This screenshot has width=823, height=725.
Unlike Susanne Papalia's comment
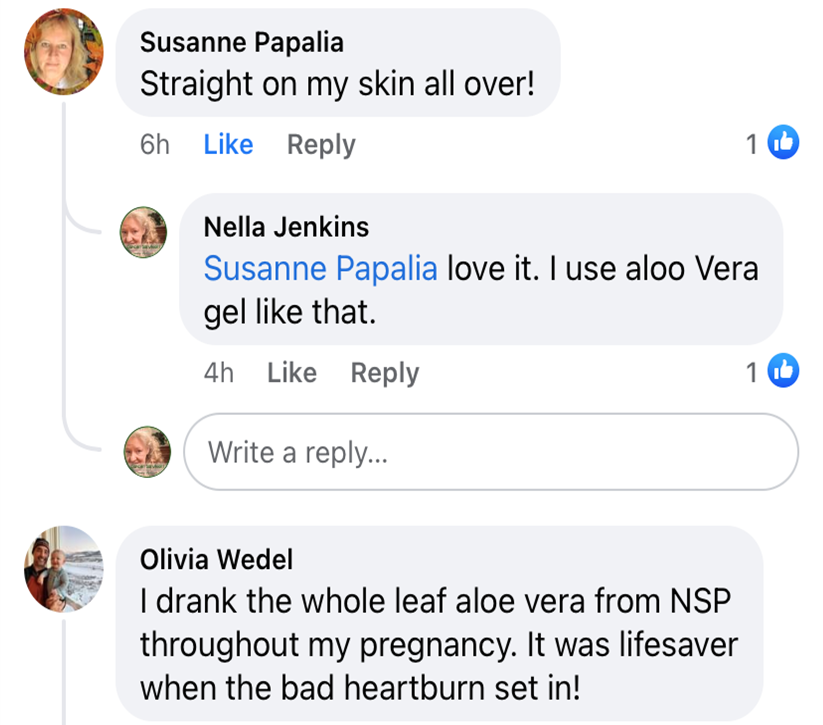pos(228,145)
